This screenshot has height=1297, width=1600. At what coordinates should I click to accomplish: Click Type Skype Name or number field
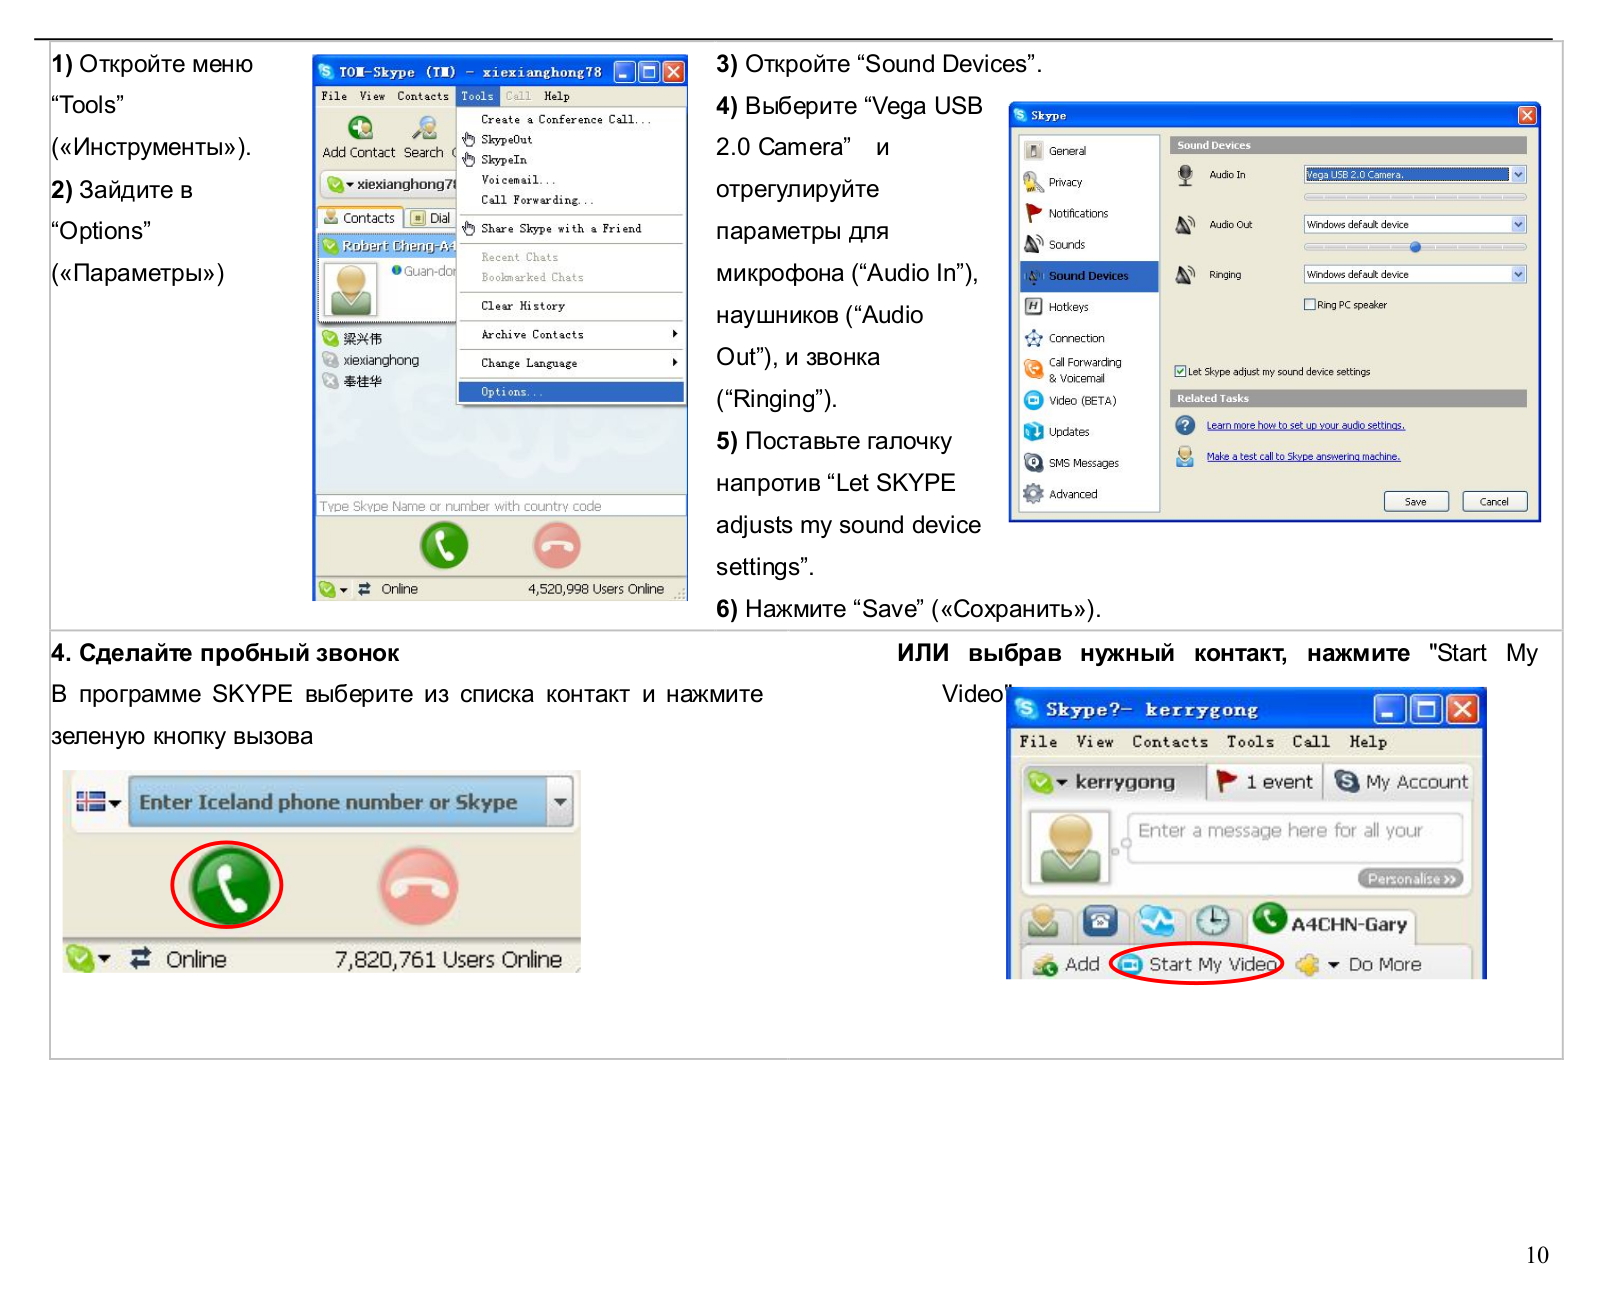tap(501, 506)
